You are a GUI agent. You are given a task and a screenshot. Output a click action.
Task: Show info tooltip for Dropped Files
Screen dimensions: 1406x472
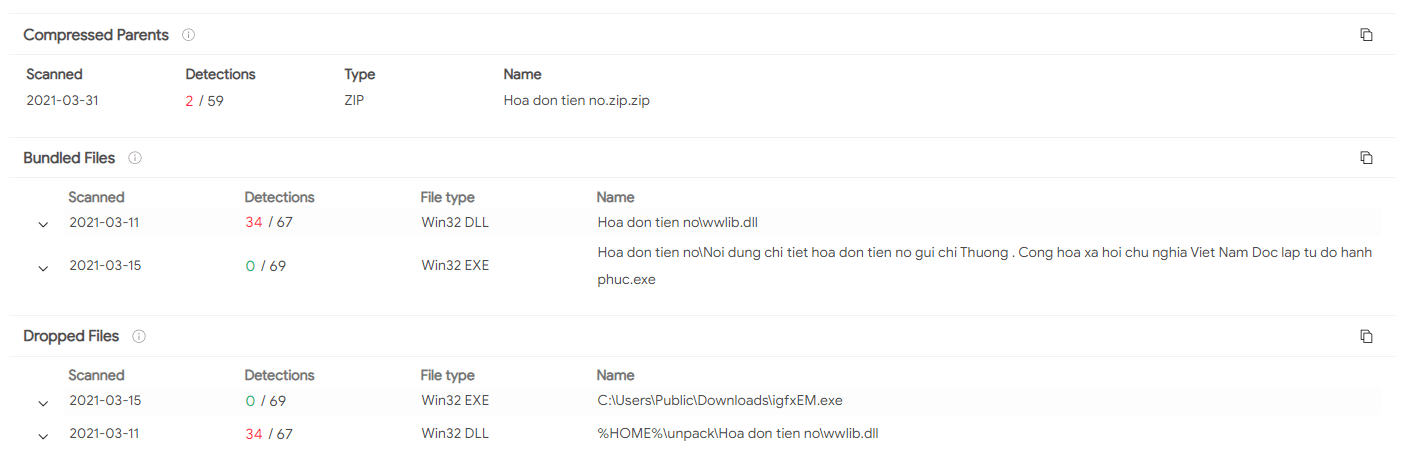[139, 336]
